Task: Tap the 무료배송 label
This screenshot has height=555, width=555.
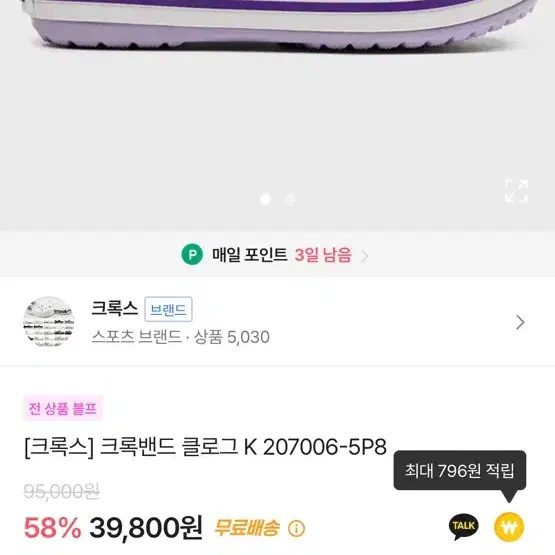Action: 247,528
